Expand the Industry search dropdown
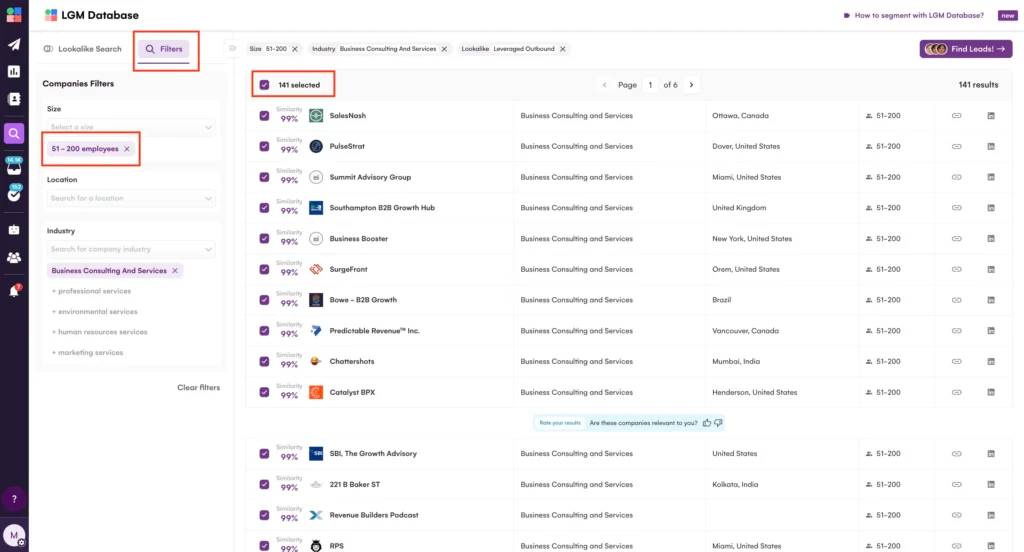The width and height of the screenshot is (1024, 552). tap(131, 249)
